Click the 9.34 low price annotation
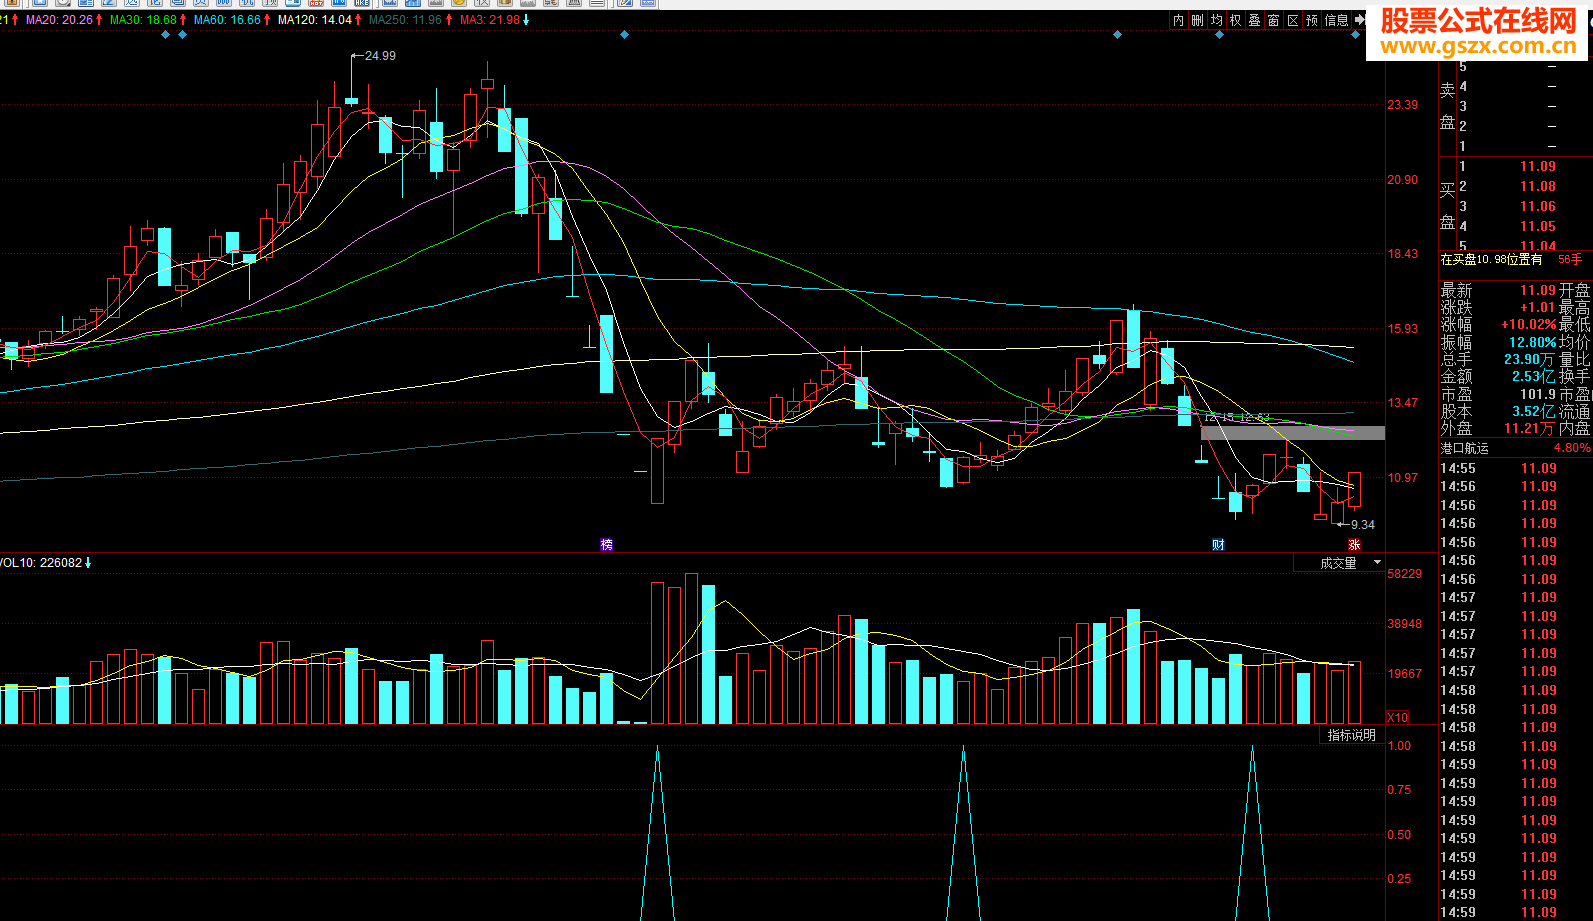 tap(1363, 524)
